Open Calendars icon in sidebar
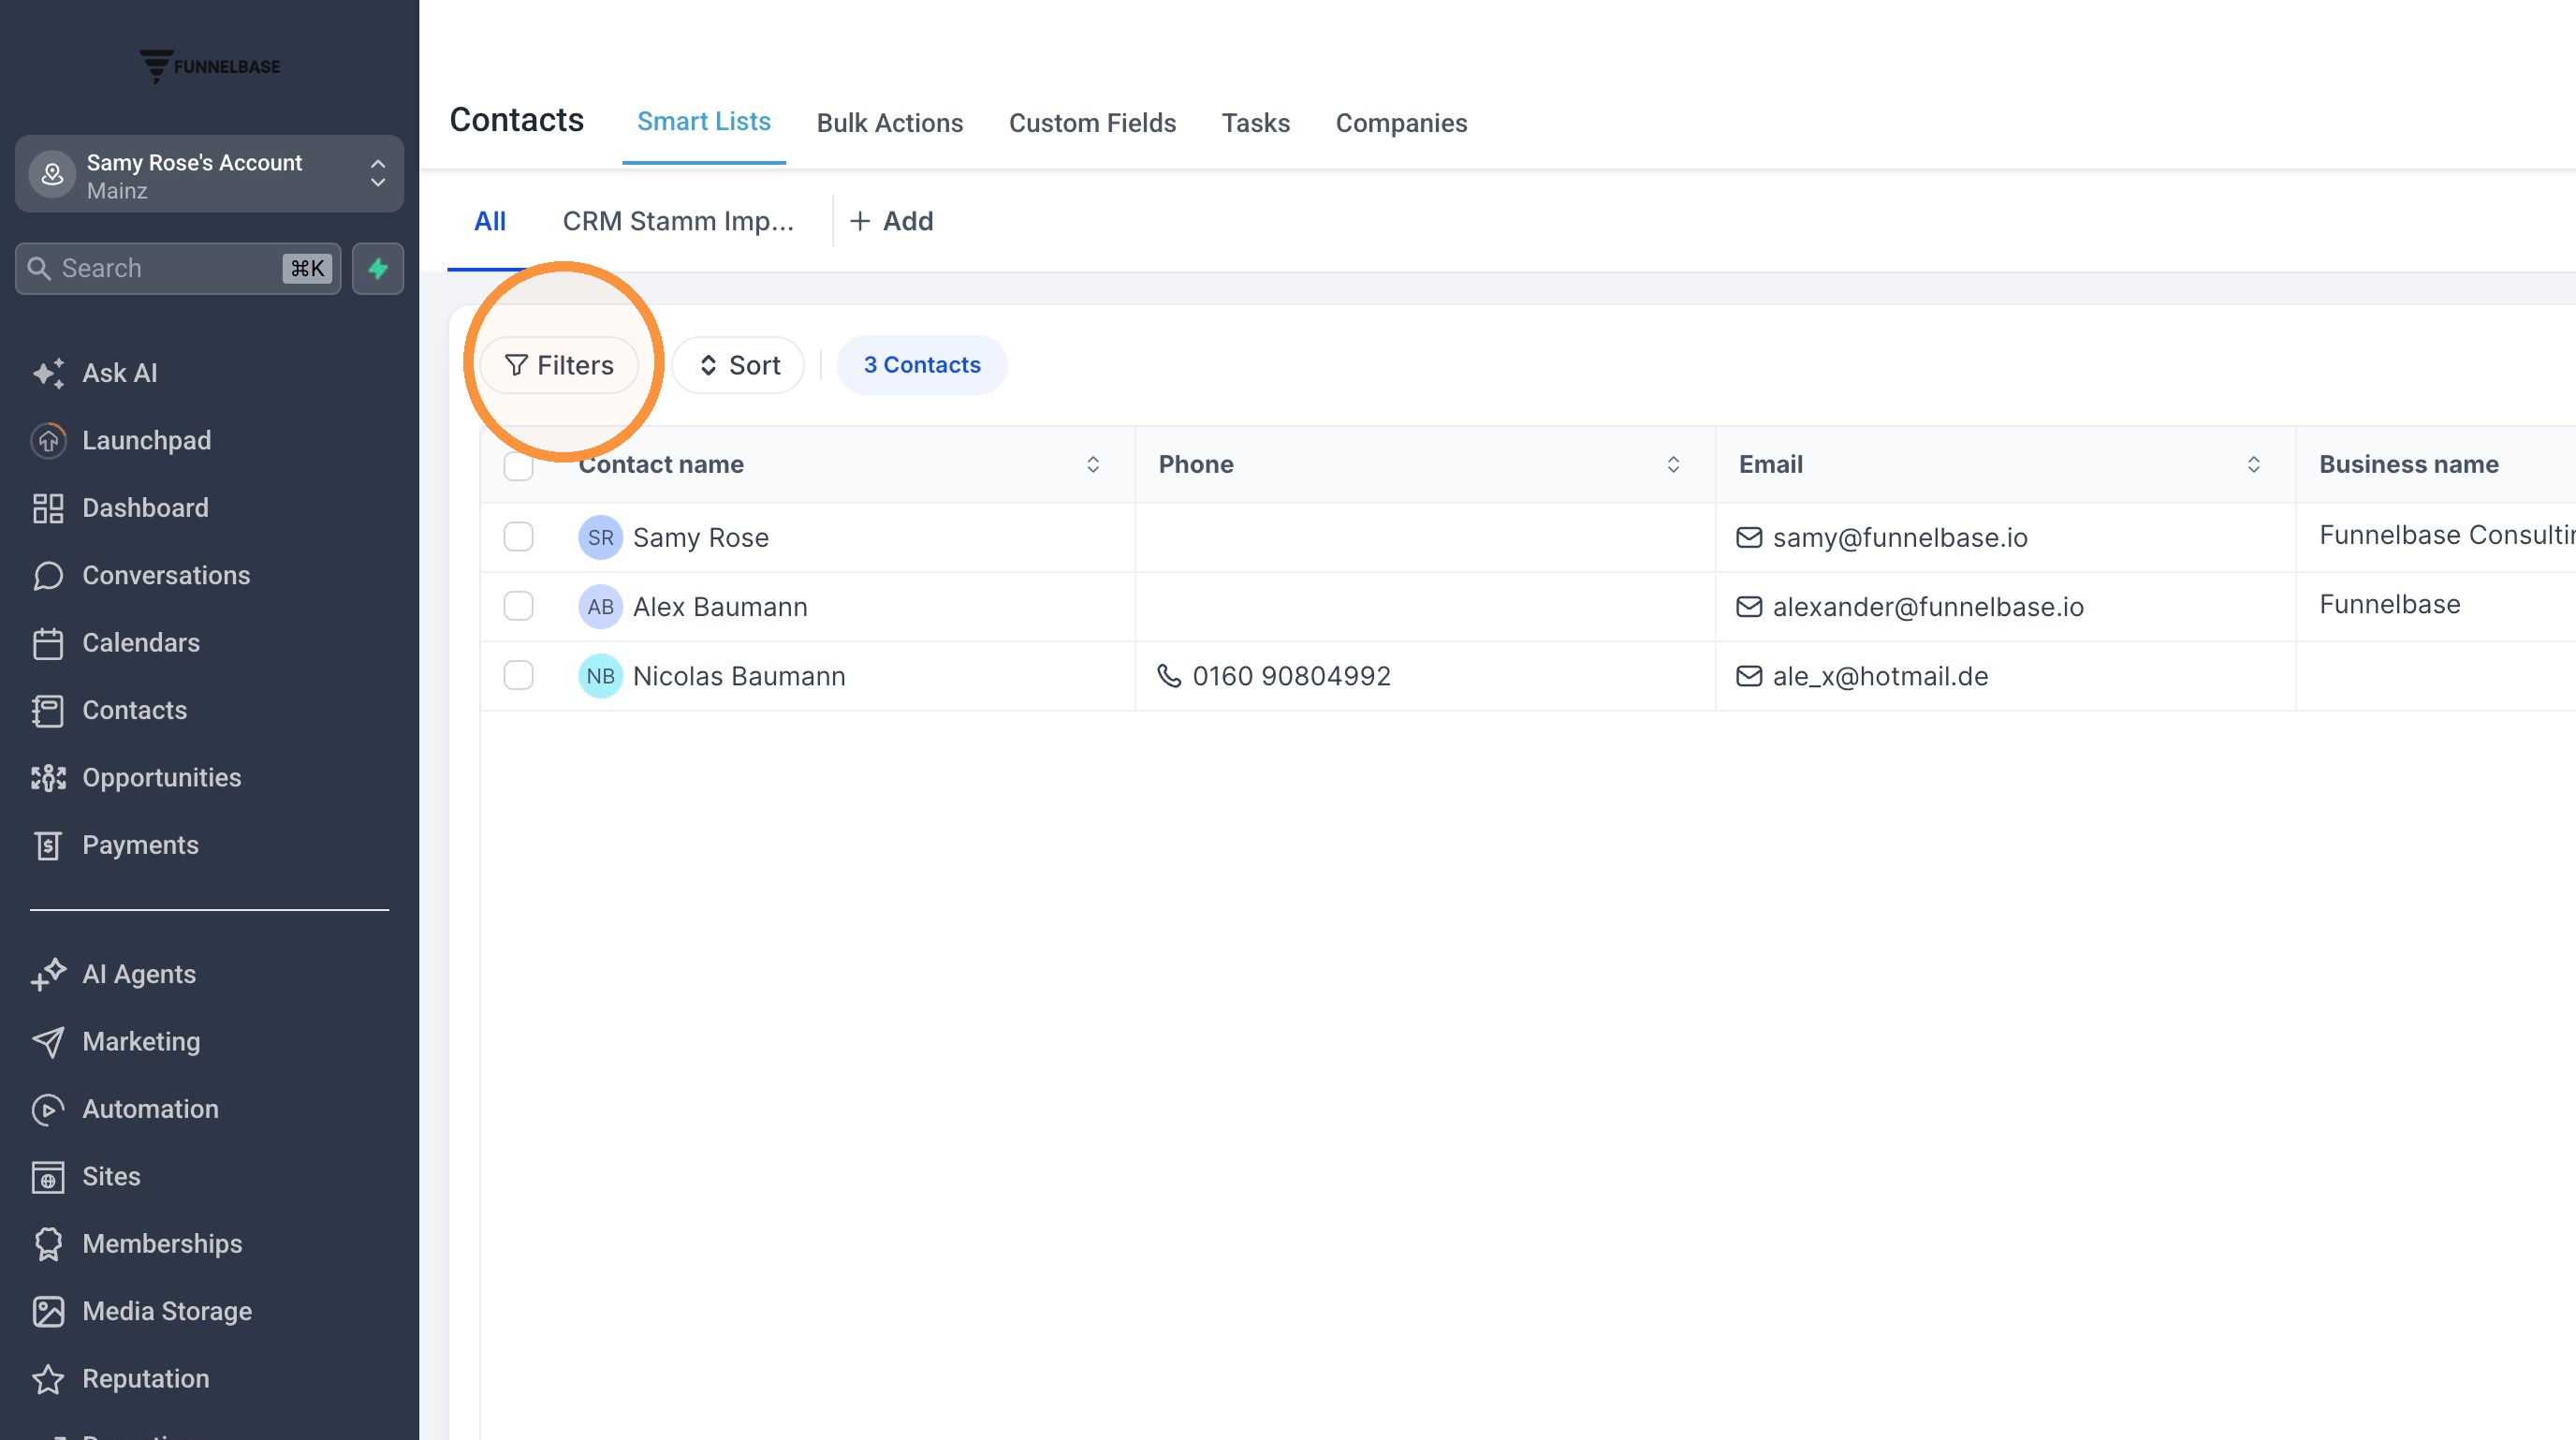 pos(48,643)
